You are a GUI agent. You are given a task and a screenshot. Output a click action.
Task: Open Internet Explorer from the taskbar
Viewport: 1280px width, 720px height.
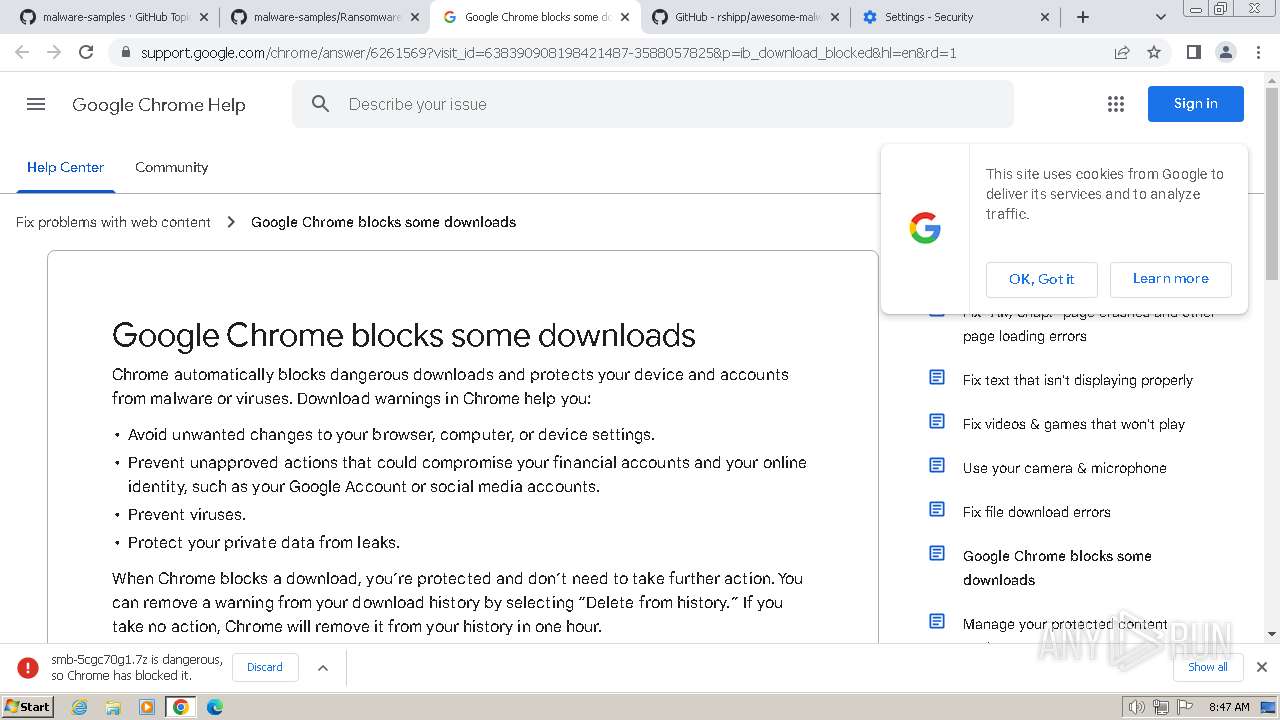point(80,707)
